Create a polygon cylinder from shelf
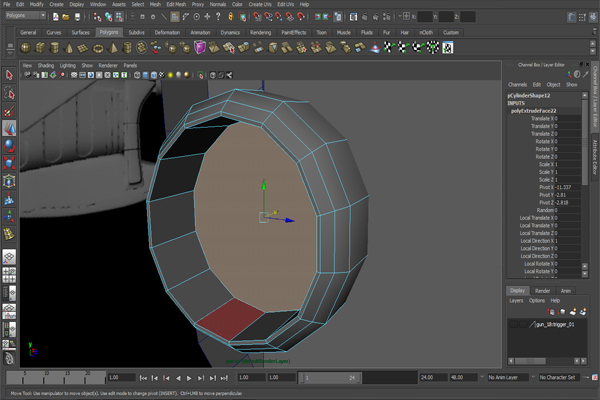Image resolution: width=600 pixels, height=400 pixels. (55, 48)
